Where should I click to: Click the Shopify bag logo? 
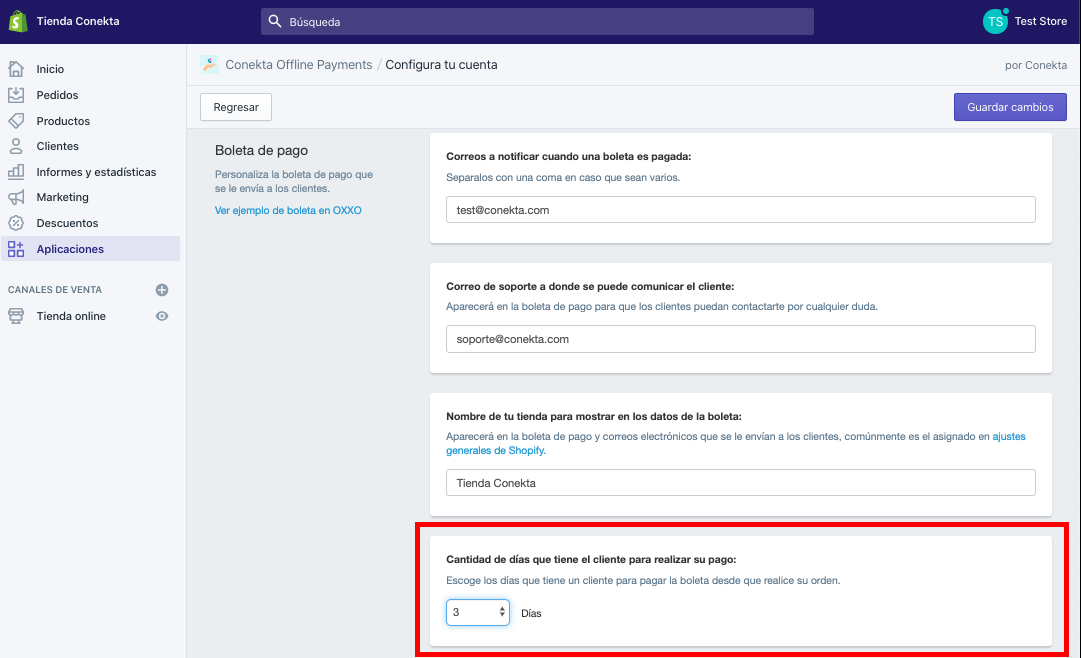tap(18, 21)
